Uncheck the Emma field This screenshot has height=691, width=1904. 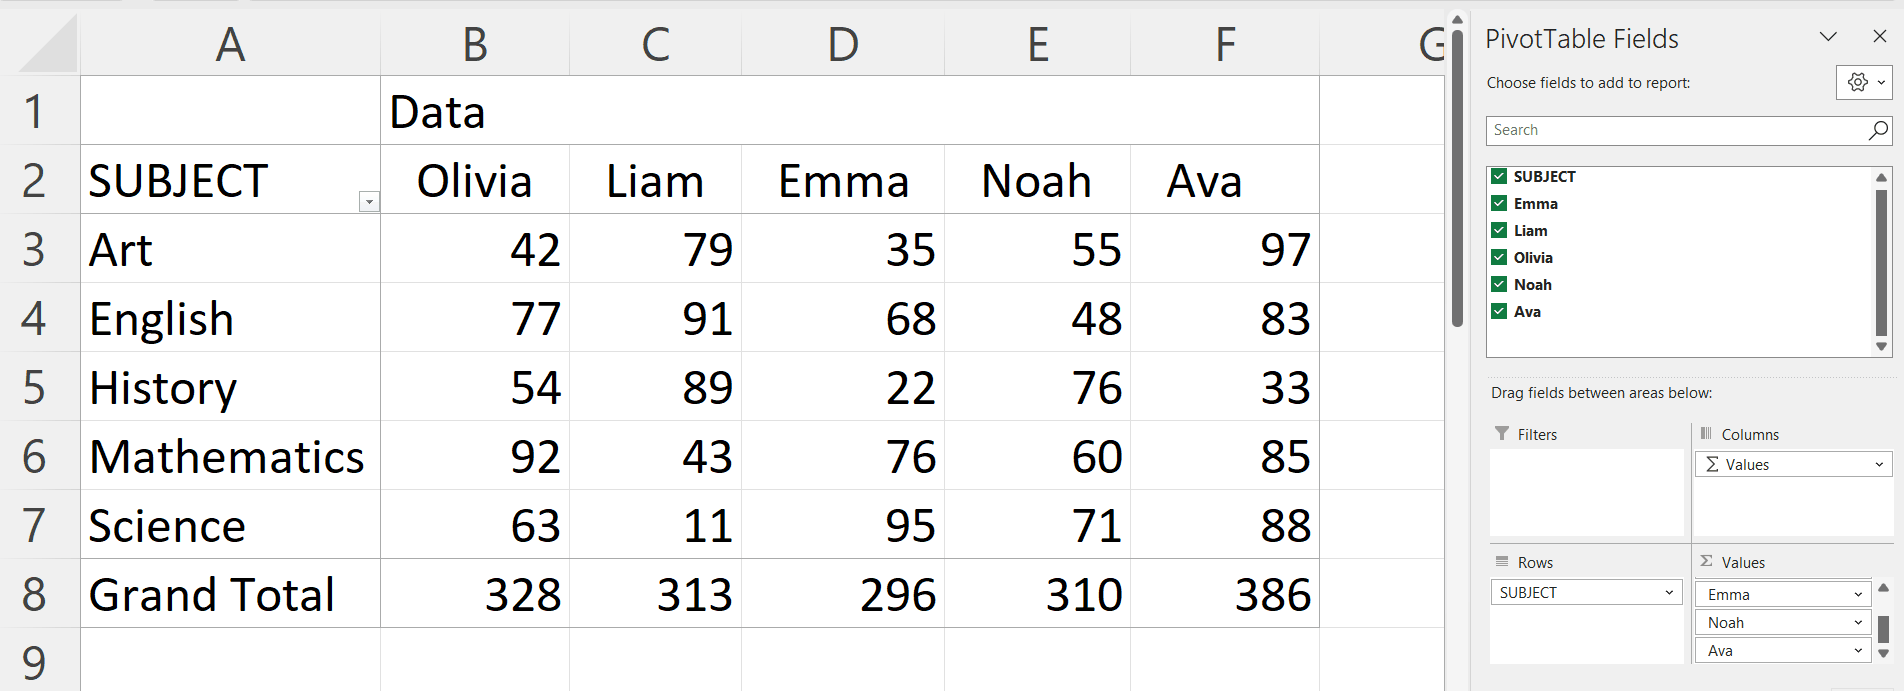point(1499,203)
